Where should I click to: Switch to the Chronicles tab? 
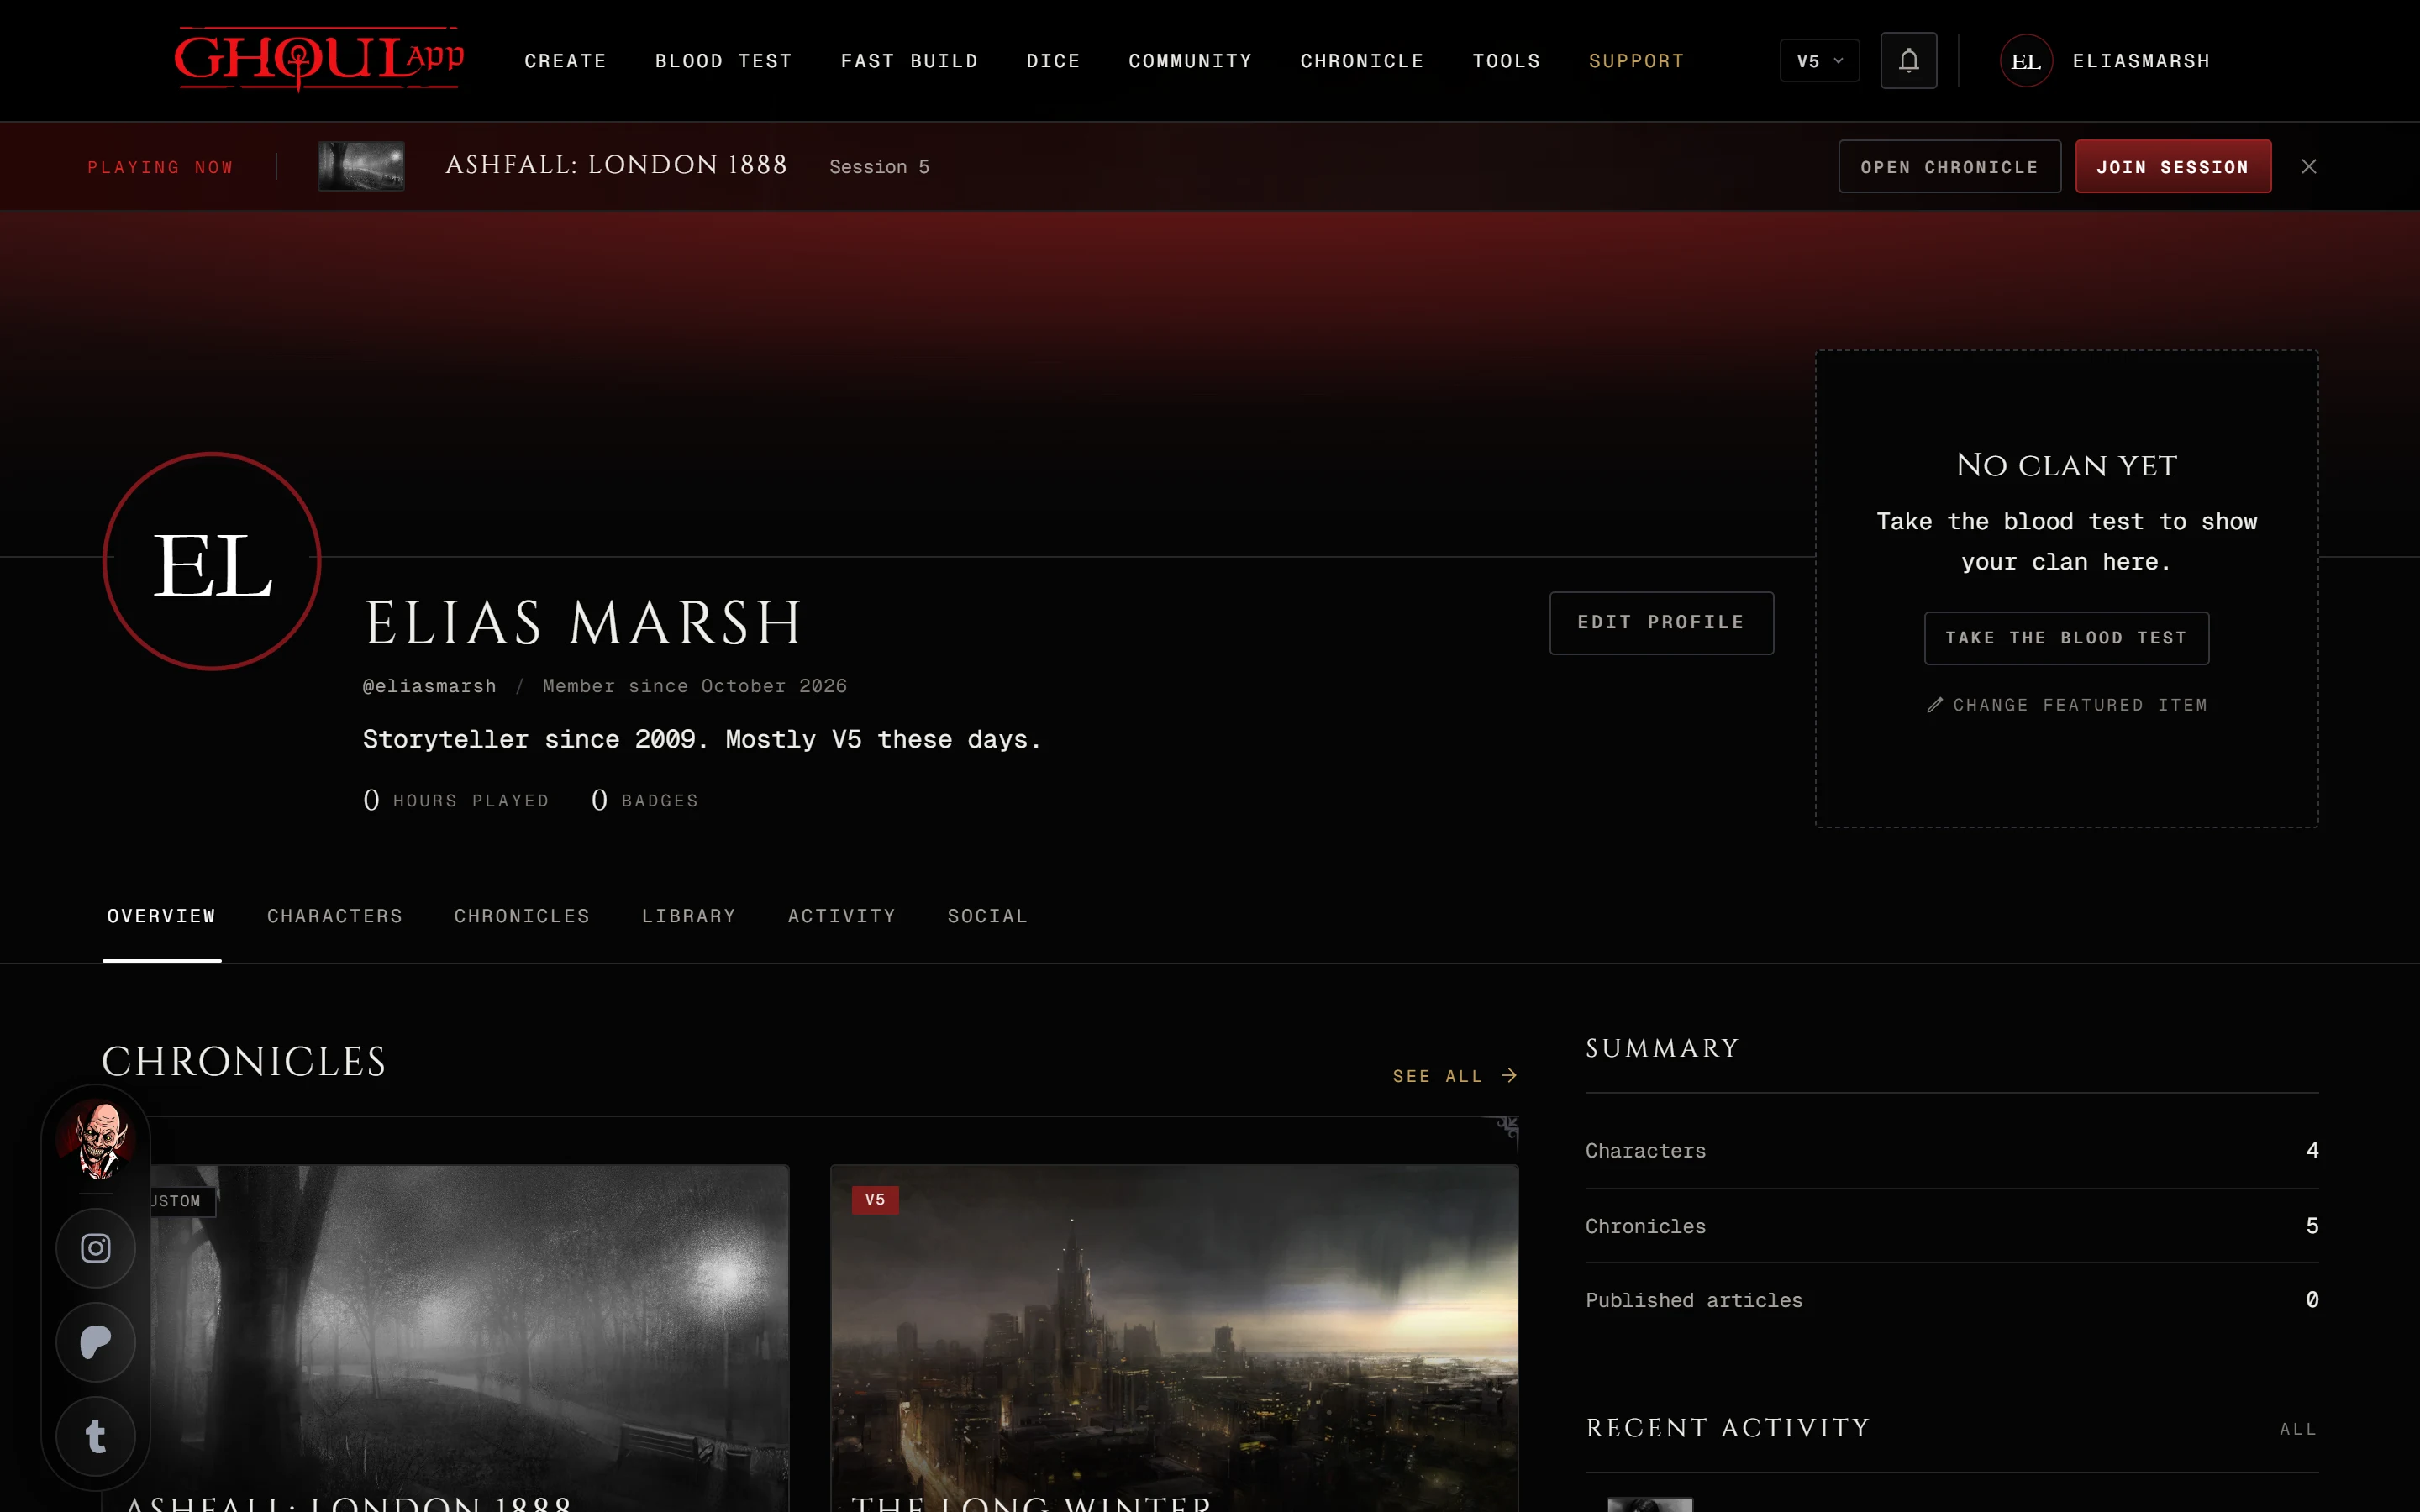tap(522, 916)
